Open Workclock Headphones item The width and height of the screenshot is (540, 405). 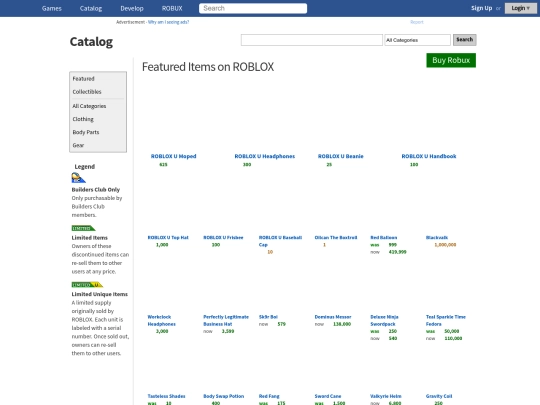[162, 320]
